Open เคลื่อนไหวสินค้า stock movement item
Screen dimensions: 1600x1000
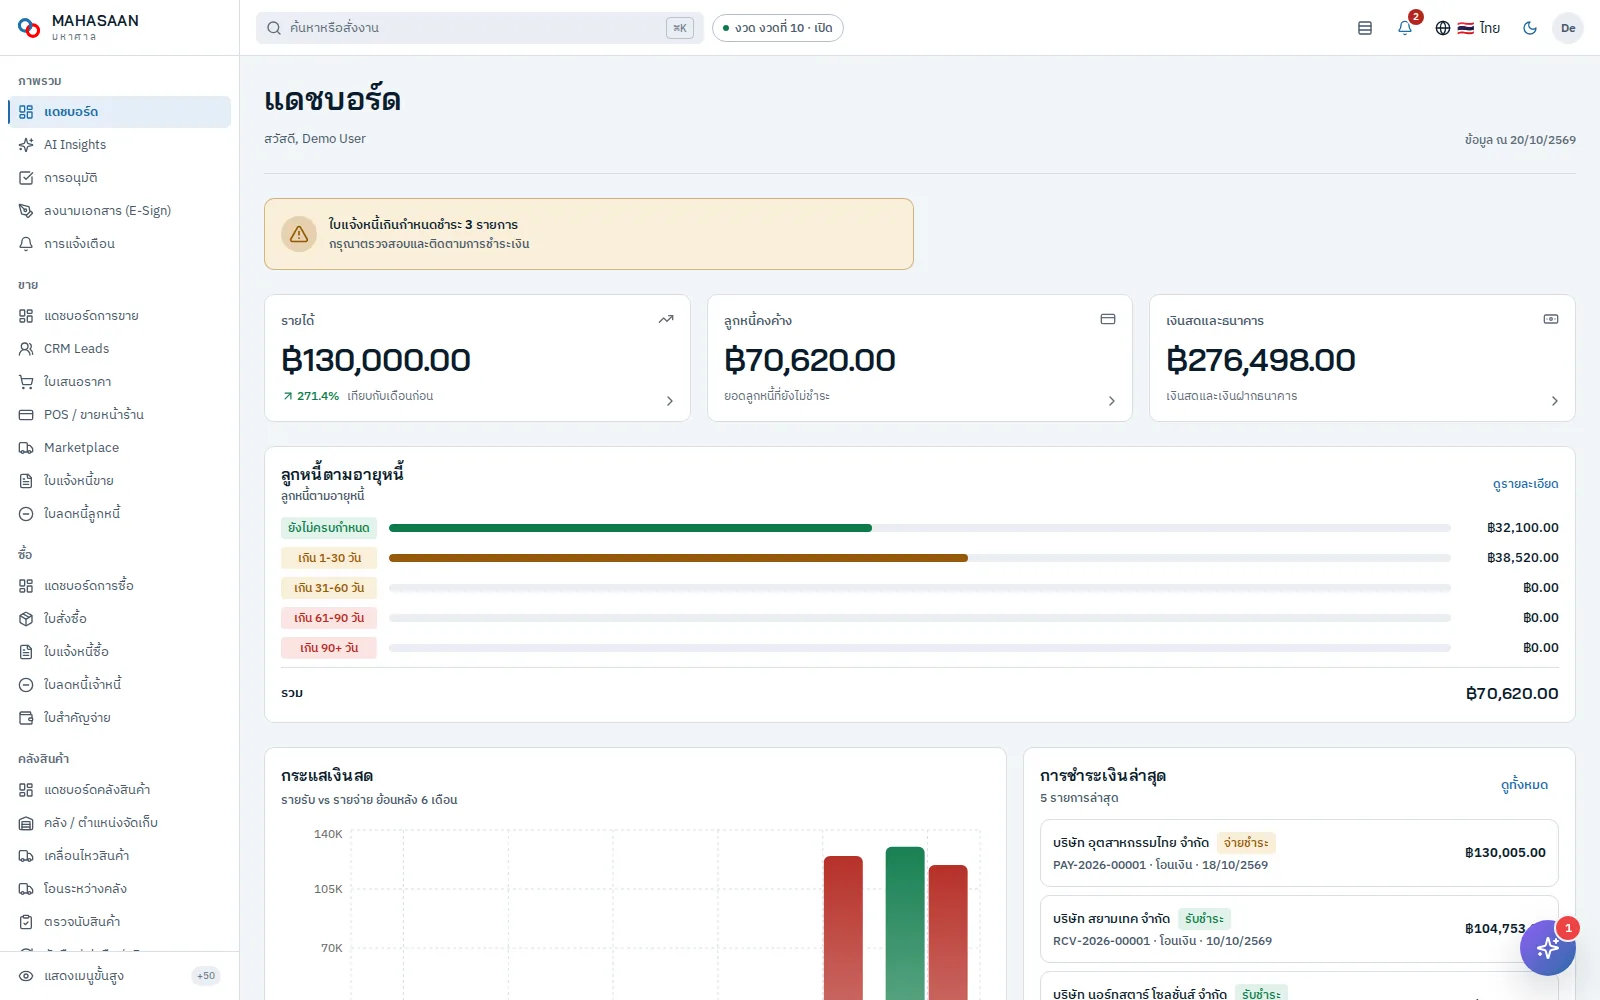[119, 856]
